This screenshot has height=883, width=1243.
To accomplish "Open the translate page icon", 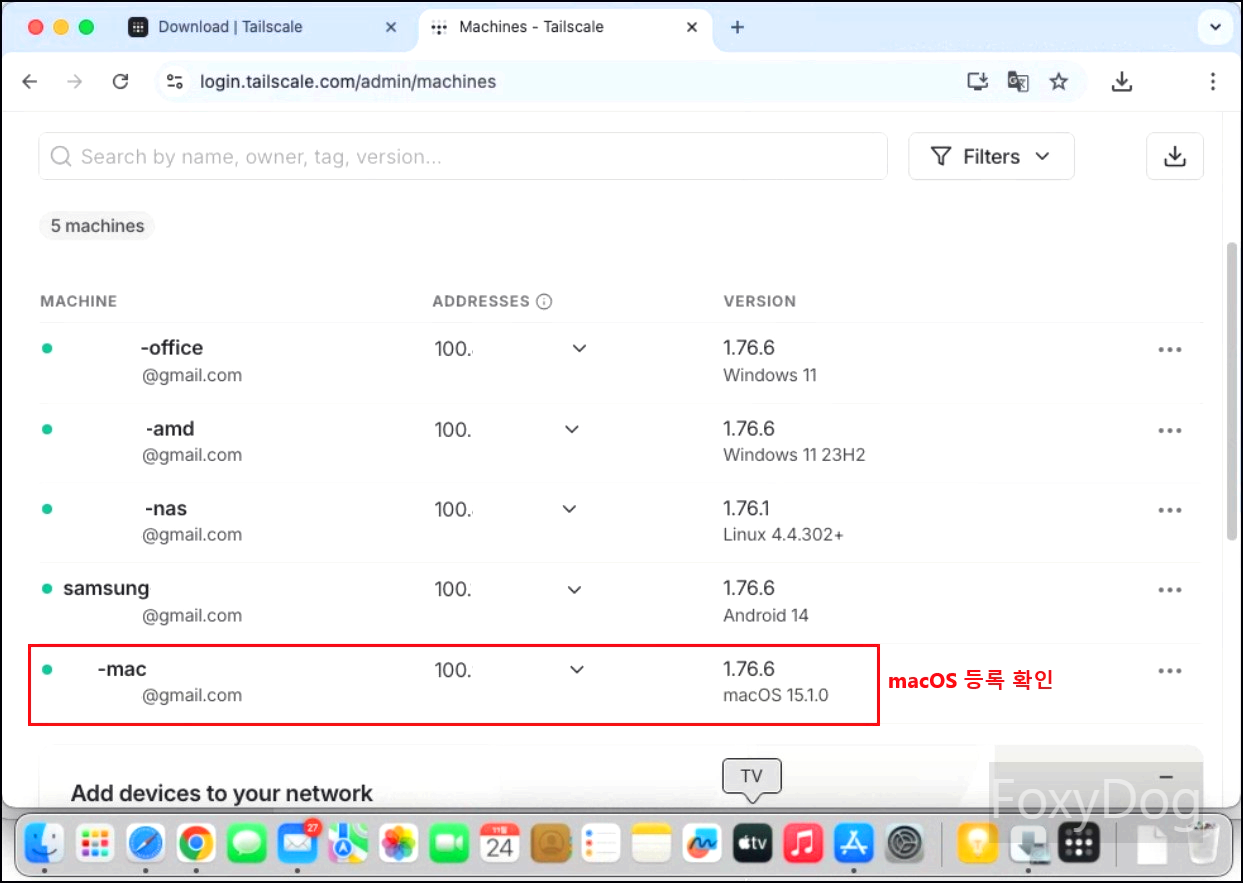I will 1018,82.
